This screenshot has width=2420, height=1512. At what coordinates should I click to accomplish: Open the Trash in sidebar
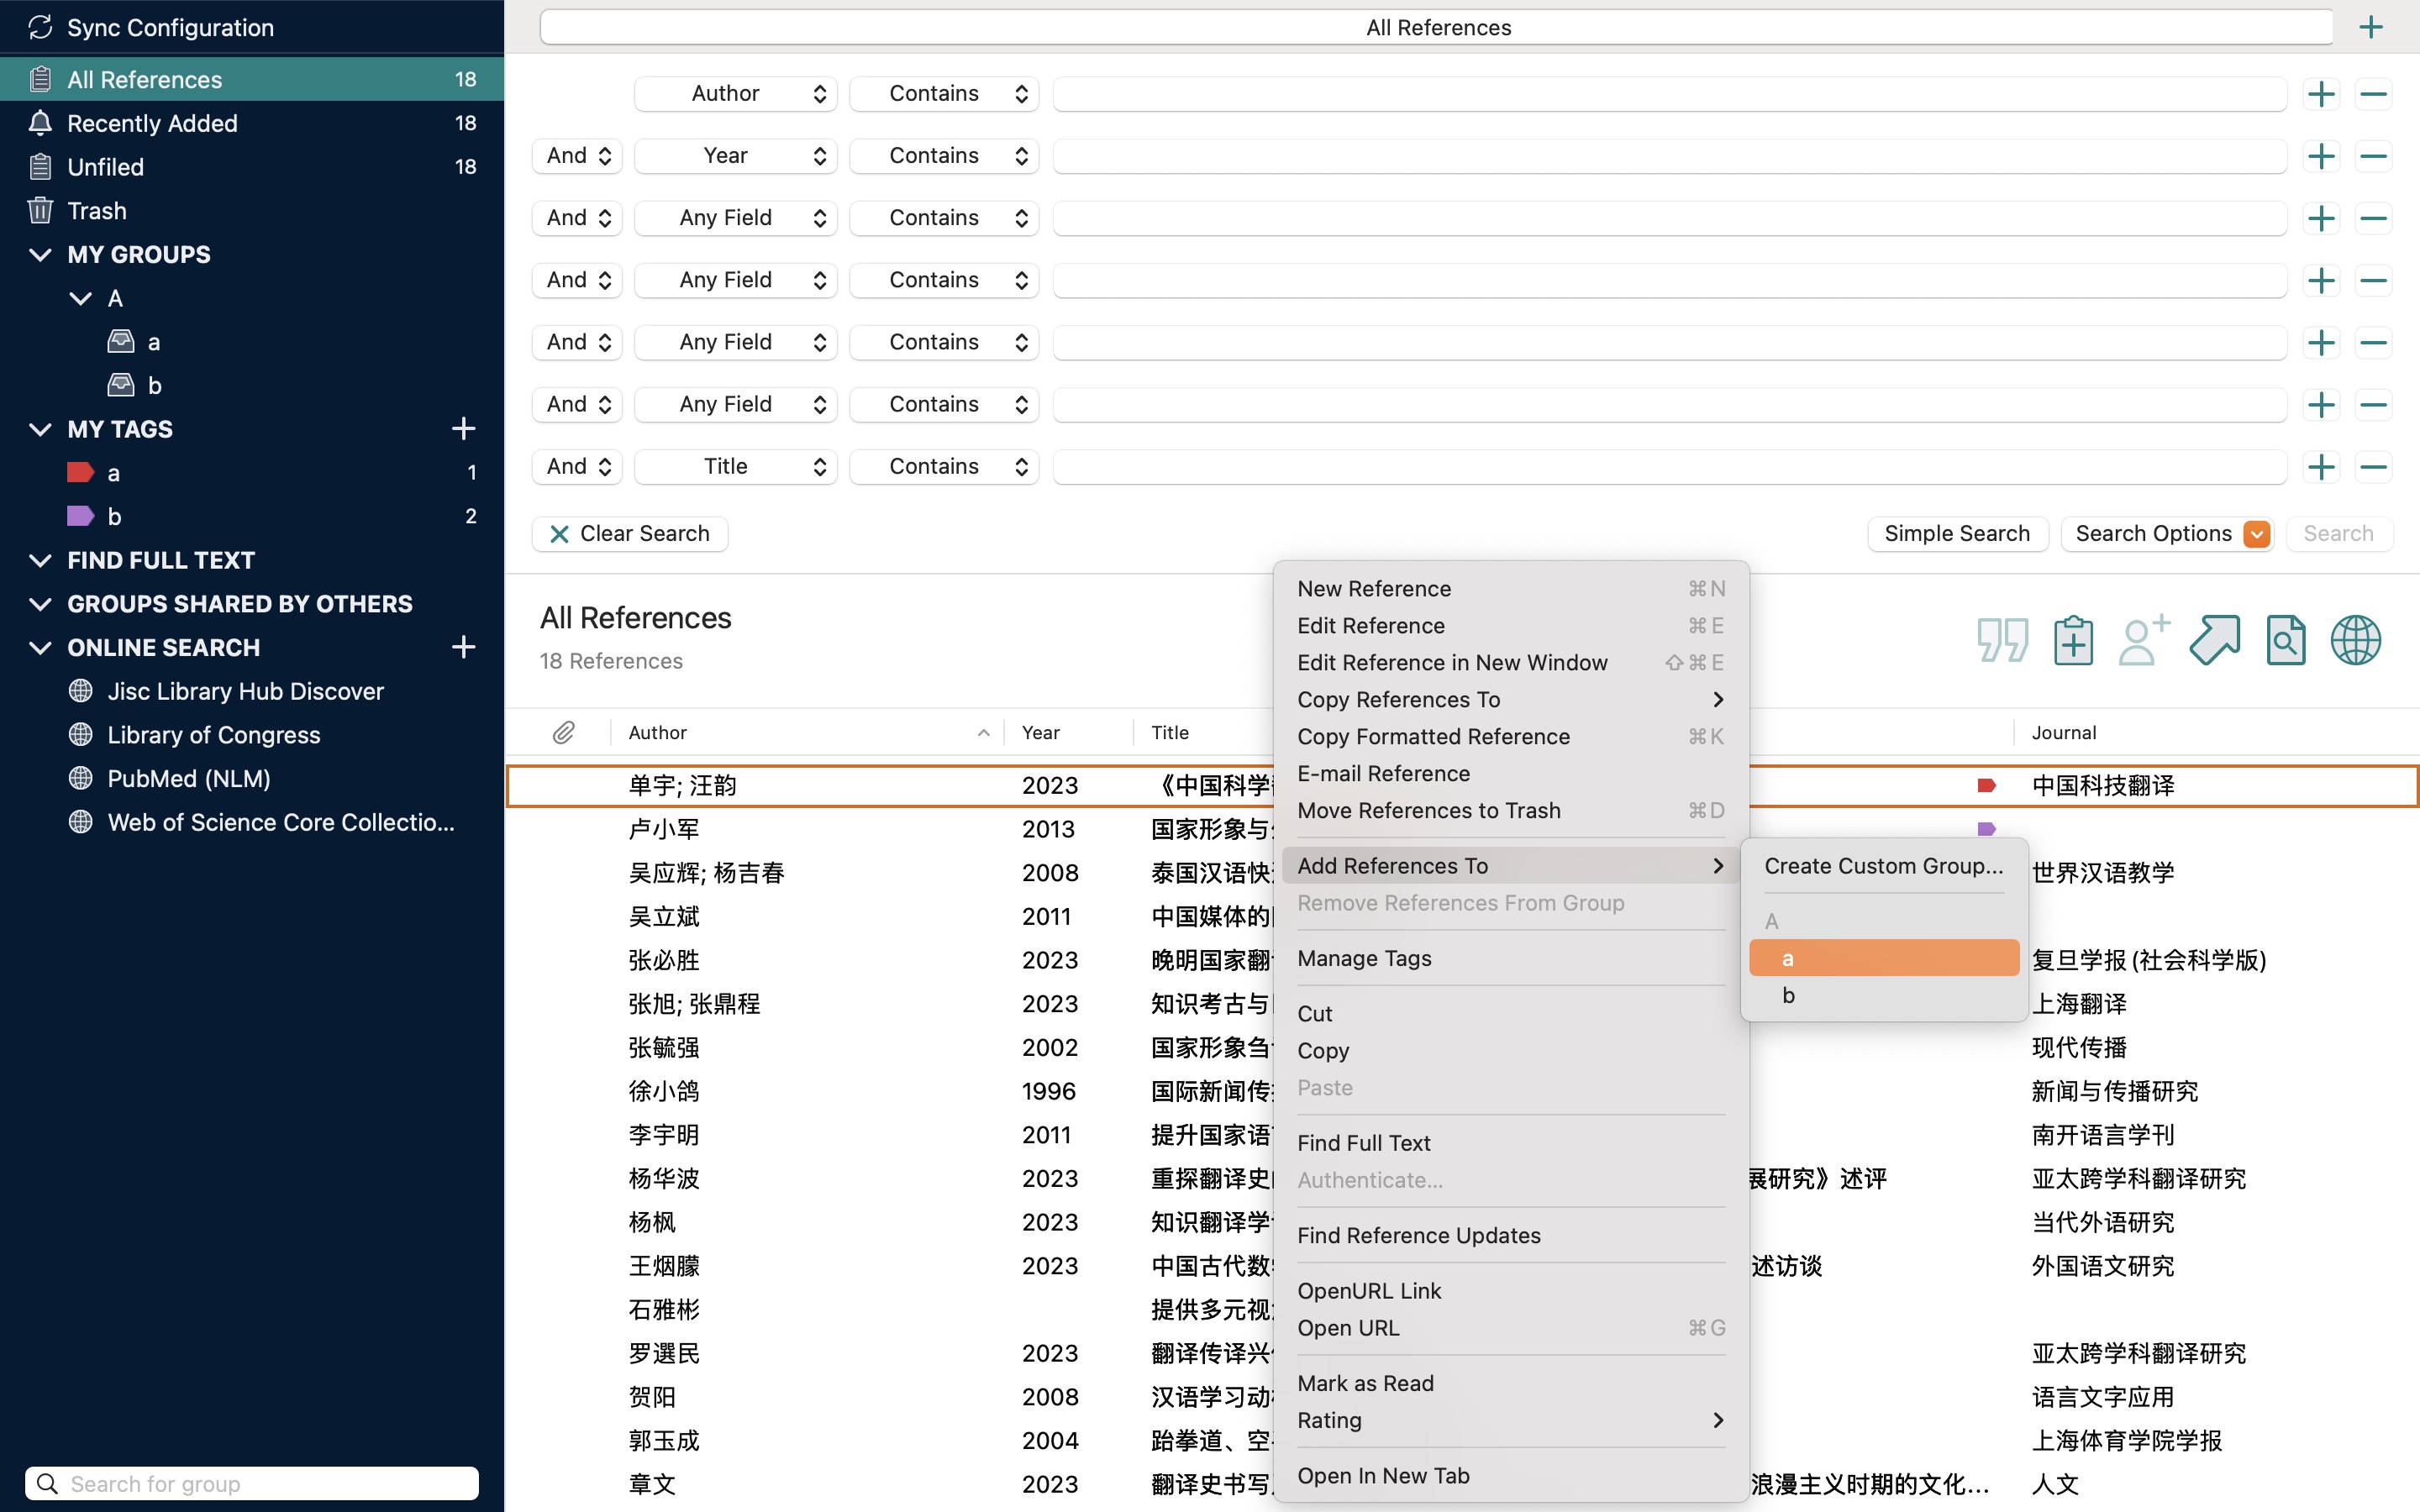click(x=97, y=211)
